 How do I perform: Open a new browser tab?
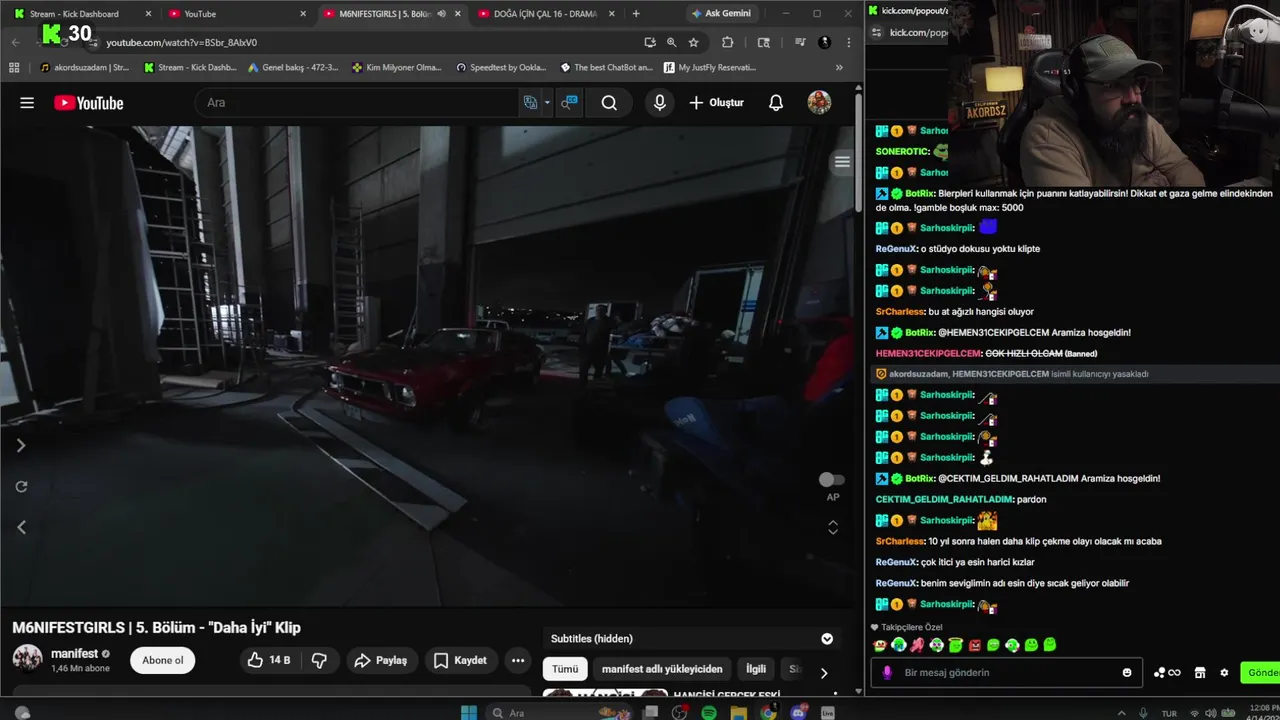tap(636, 14)
